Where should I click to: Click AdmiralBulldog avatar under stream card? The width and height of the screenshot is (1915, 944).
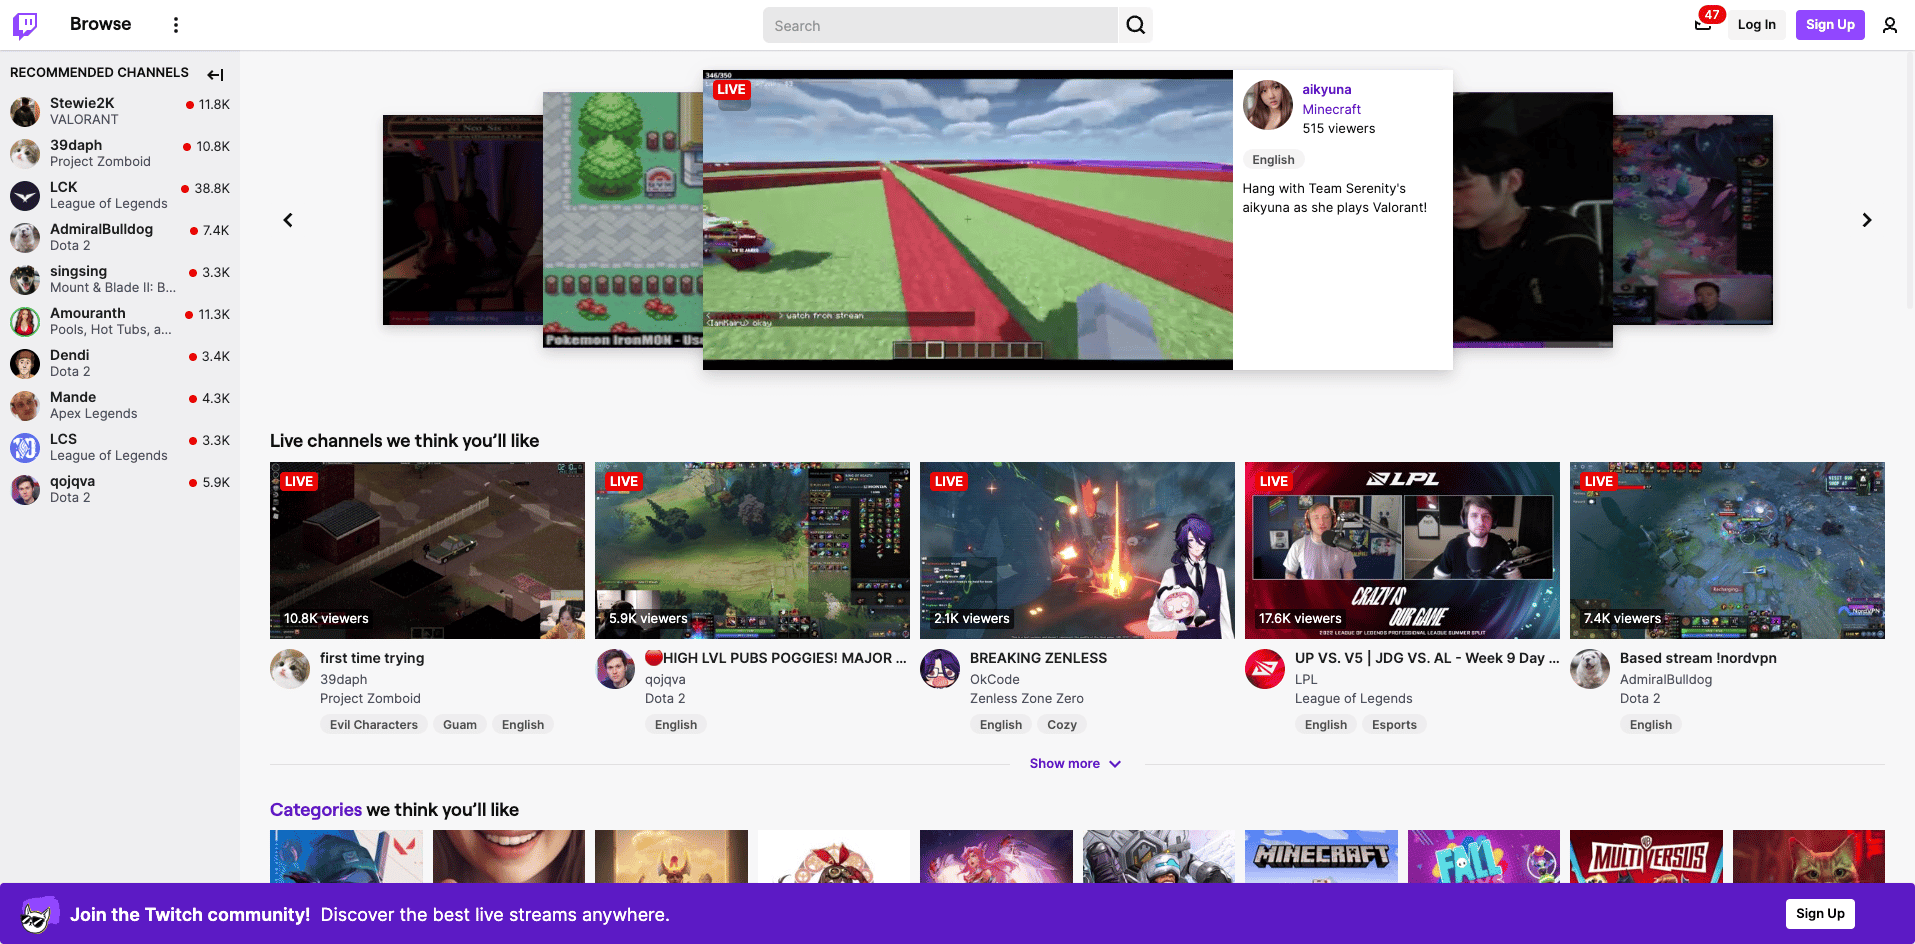[x=1590, y=669]
